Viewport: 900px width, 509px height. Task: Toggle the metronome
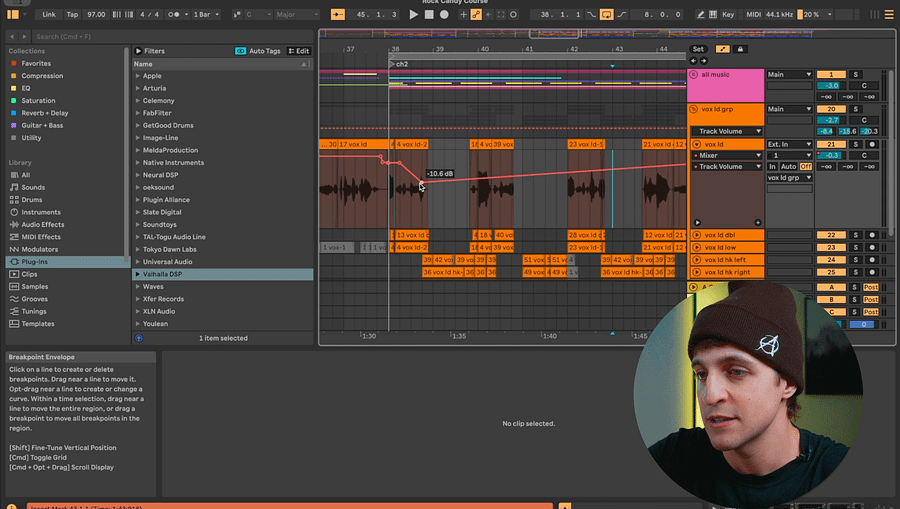pos(173,14)
